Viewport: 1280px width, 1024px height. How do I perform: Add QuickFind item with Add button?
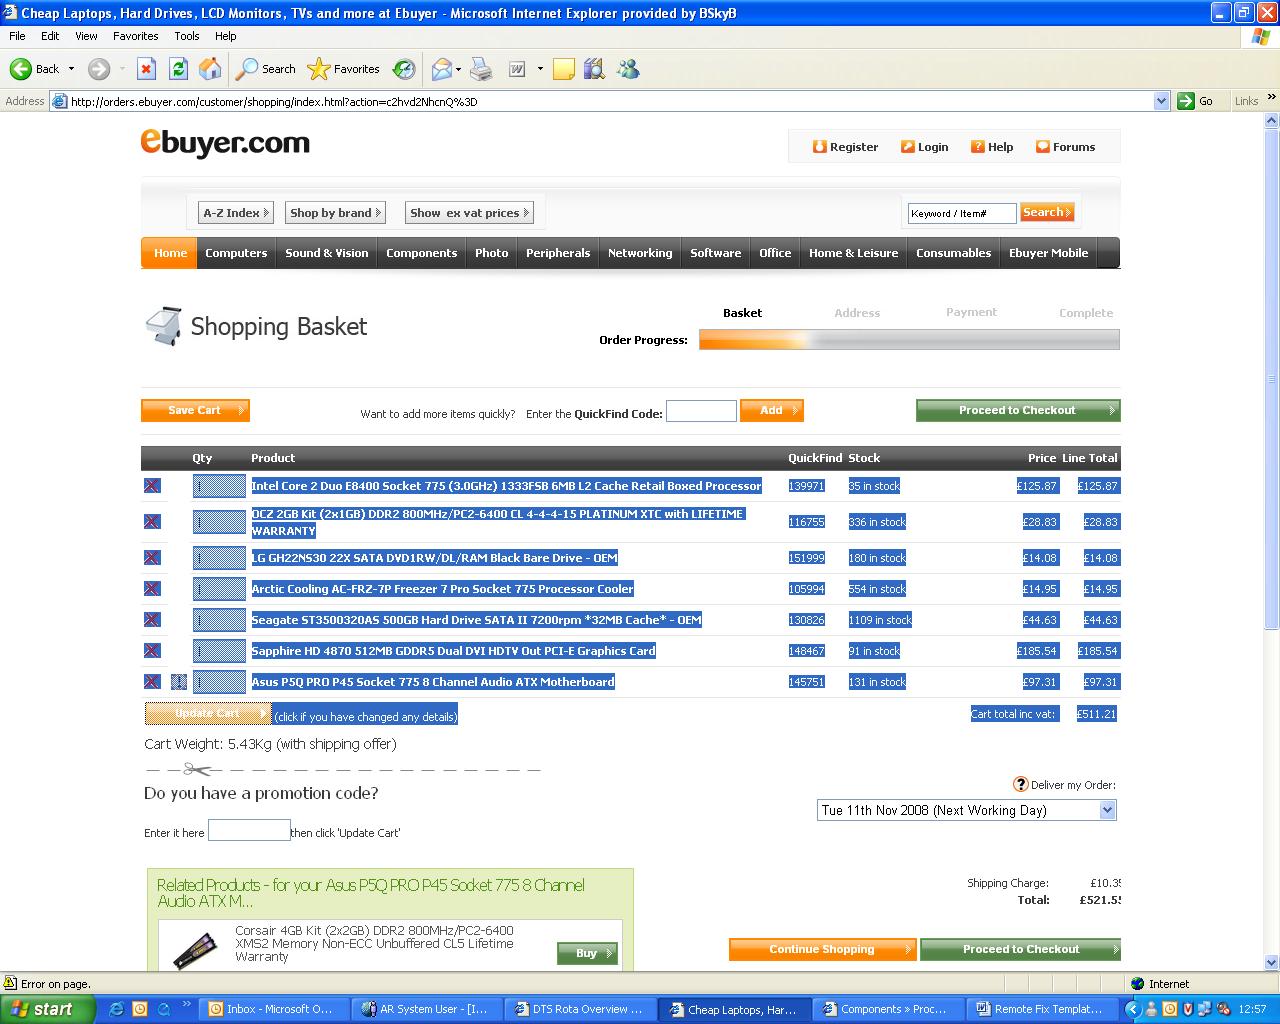772,410
